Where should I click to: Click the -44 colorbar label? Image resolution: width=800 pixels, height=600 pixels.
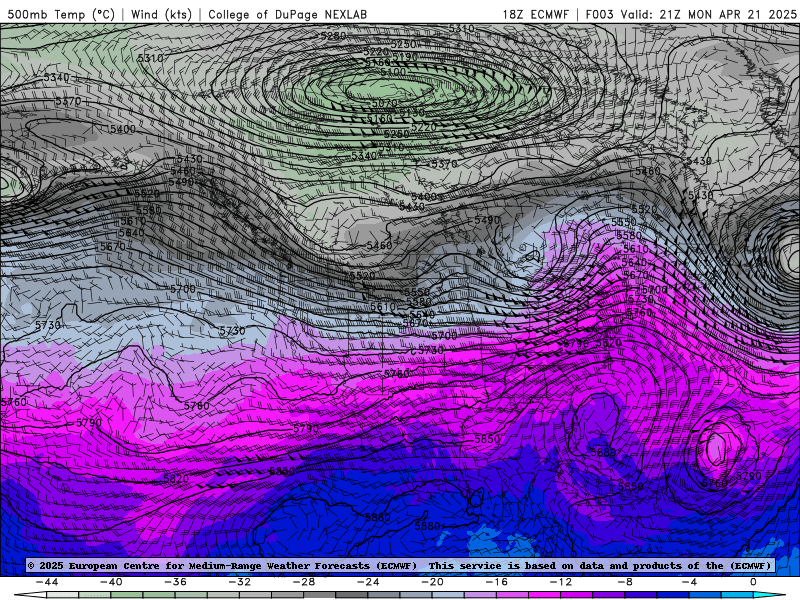47,582
